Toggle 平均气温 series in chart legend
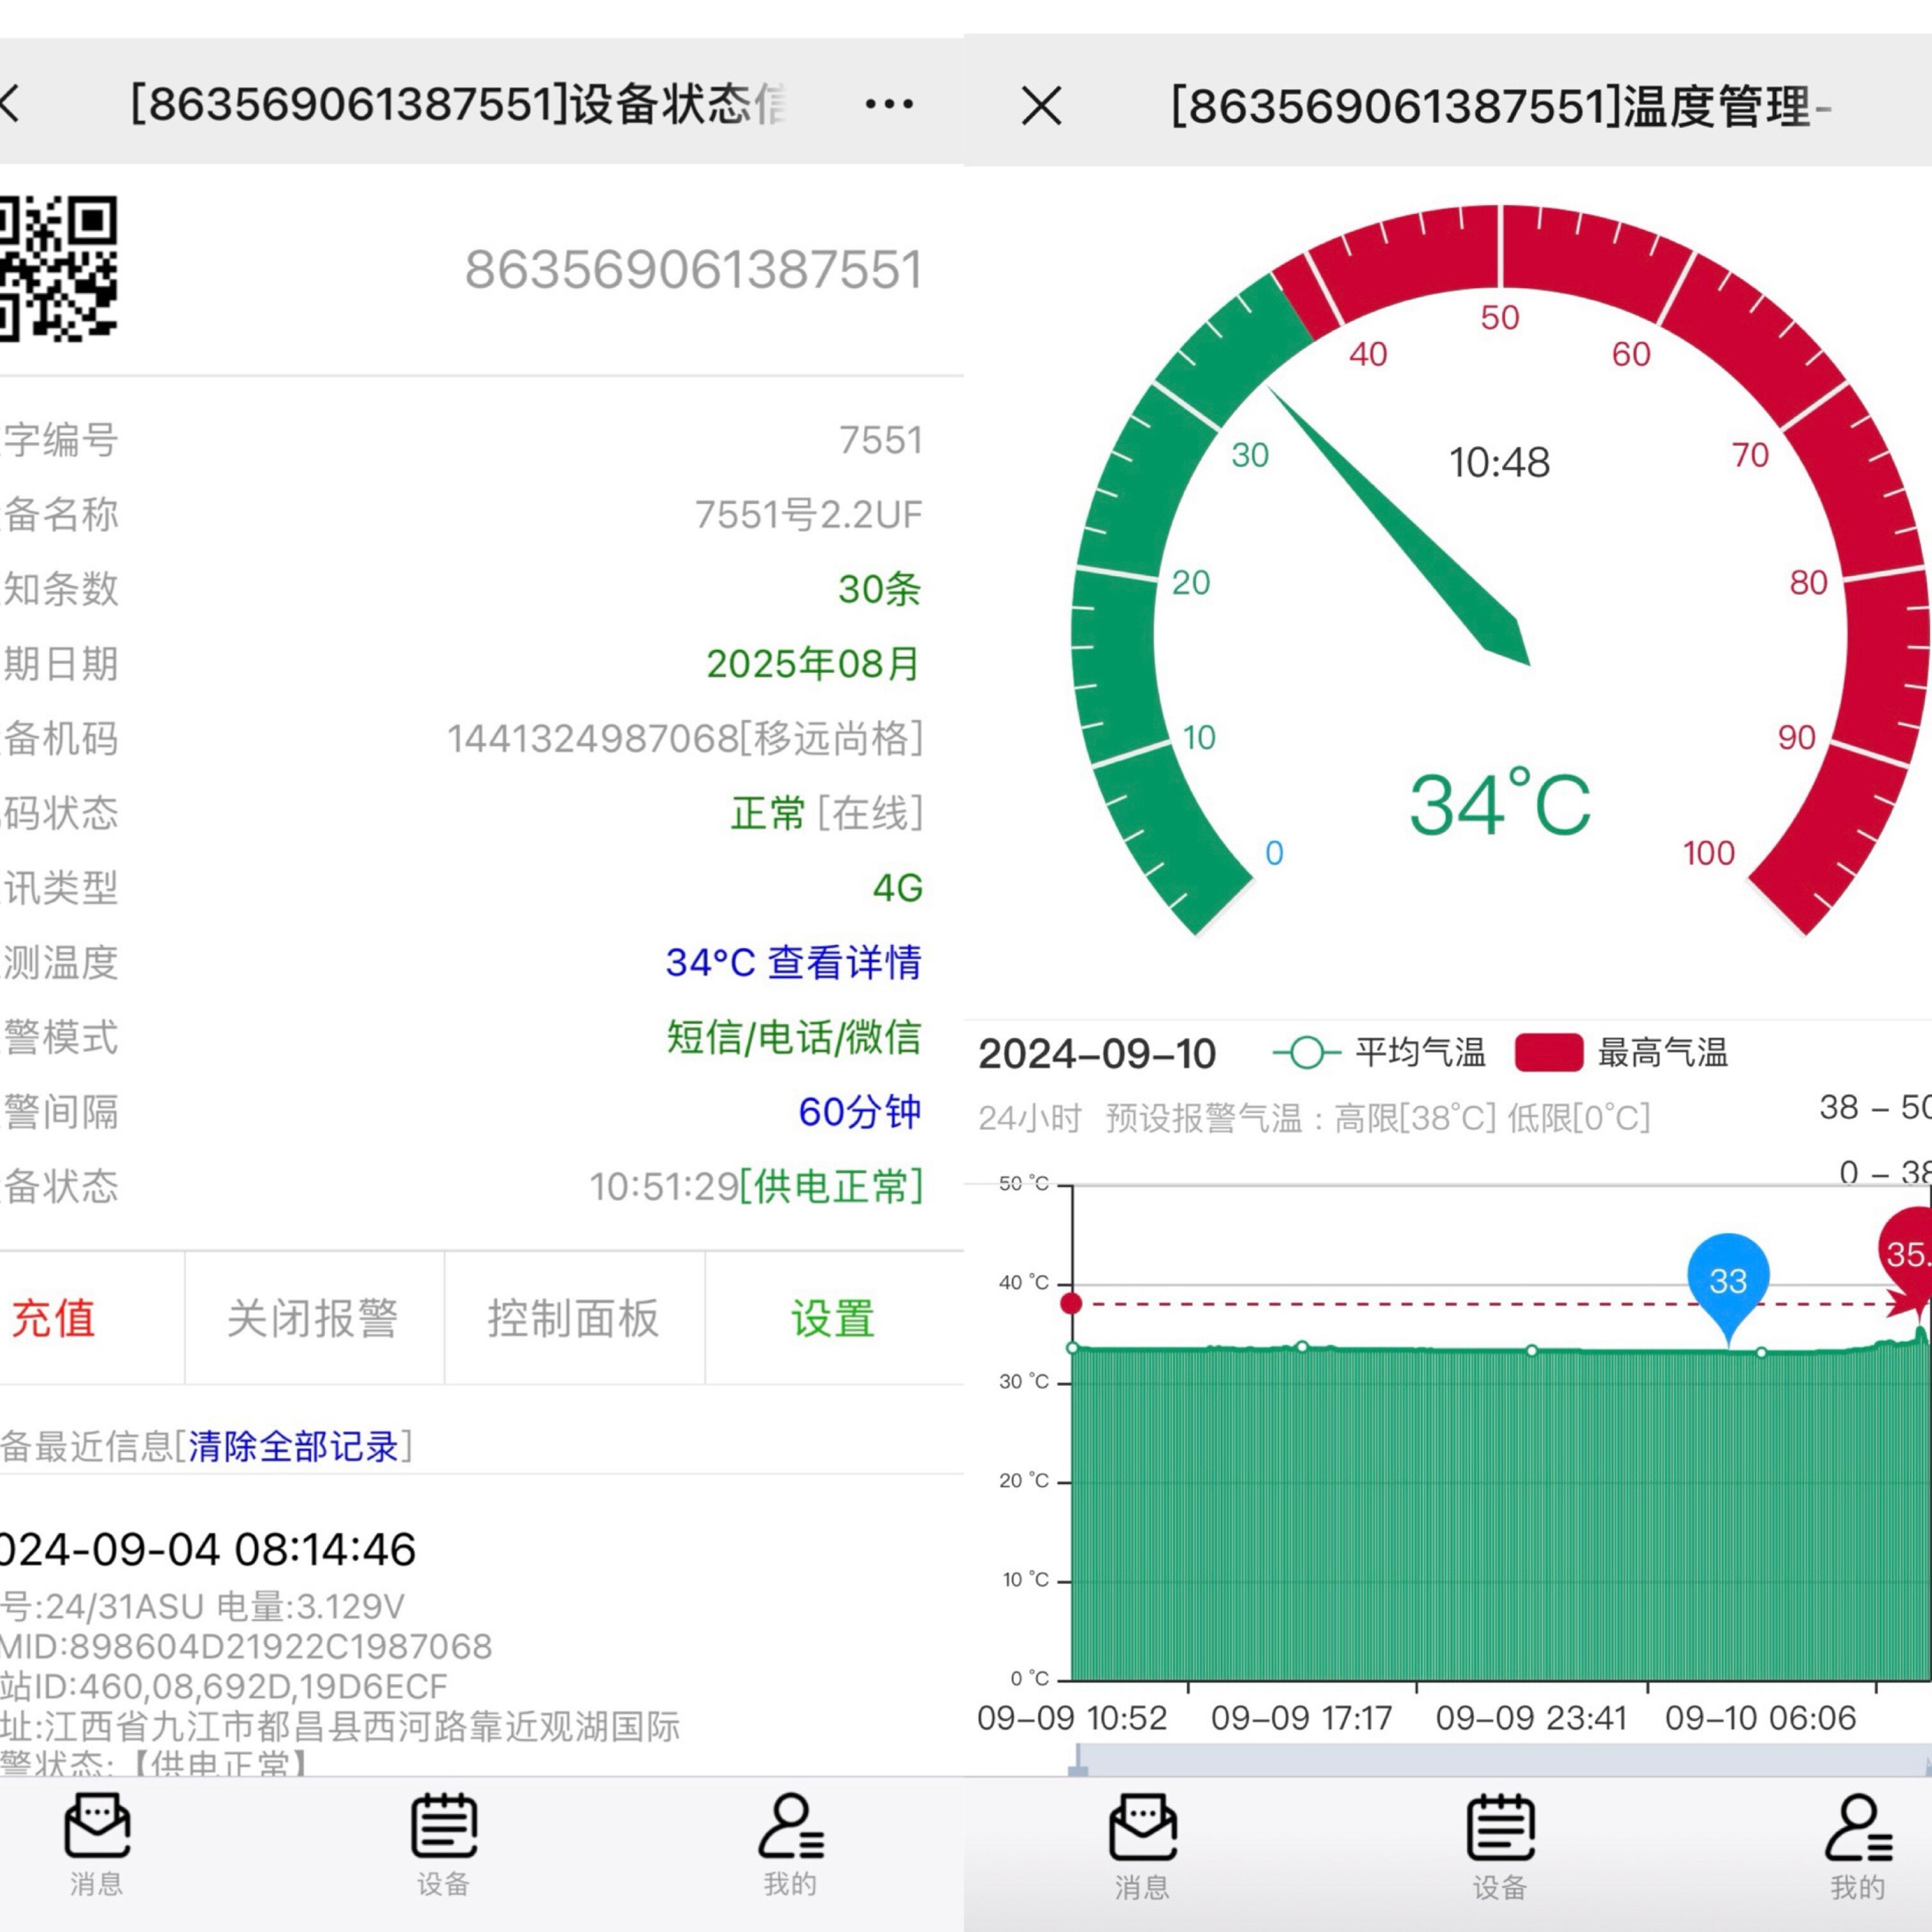This screenshot has height=1932, width=1932. click(1380, 1053)
